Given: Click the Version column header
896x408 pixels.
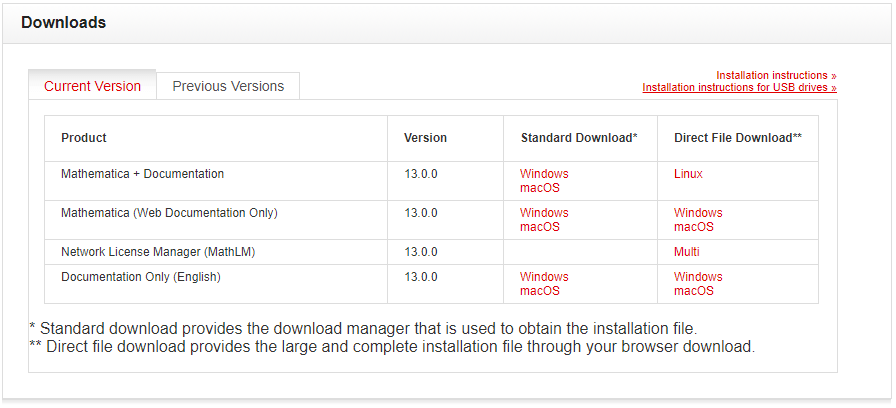Looking at the screenshot, I should click(x=425, y=138).
